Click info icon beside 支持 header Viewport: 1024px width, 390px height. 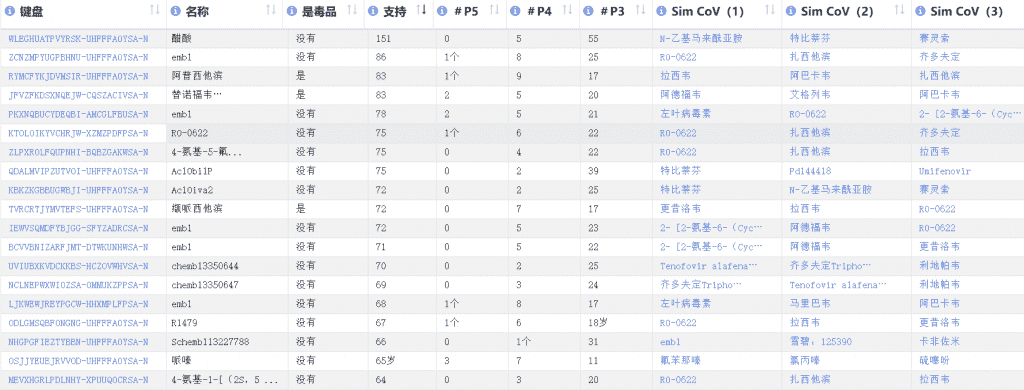click(373, 11)
